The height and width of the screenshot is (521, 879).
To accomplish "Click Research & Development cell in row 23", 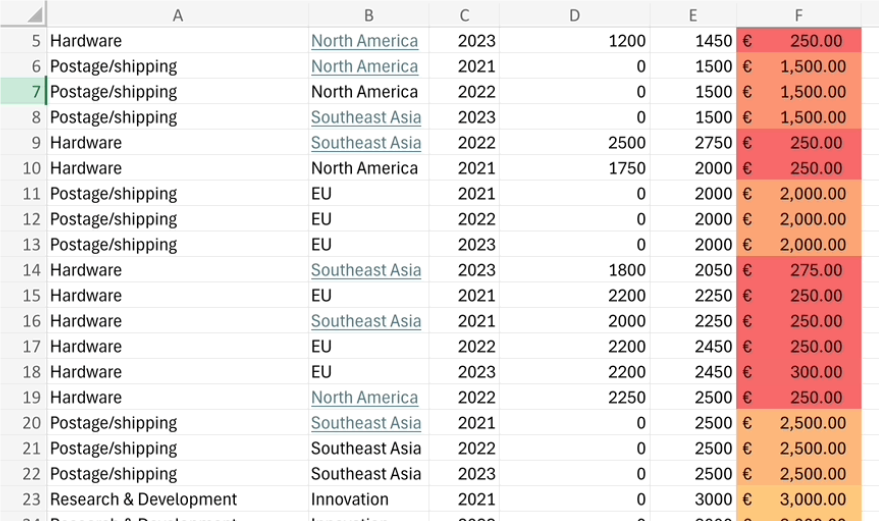I will coord(177,499).
